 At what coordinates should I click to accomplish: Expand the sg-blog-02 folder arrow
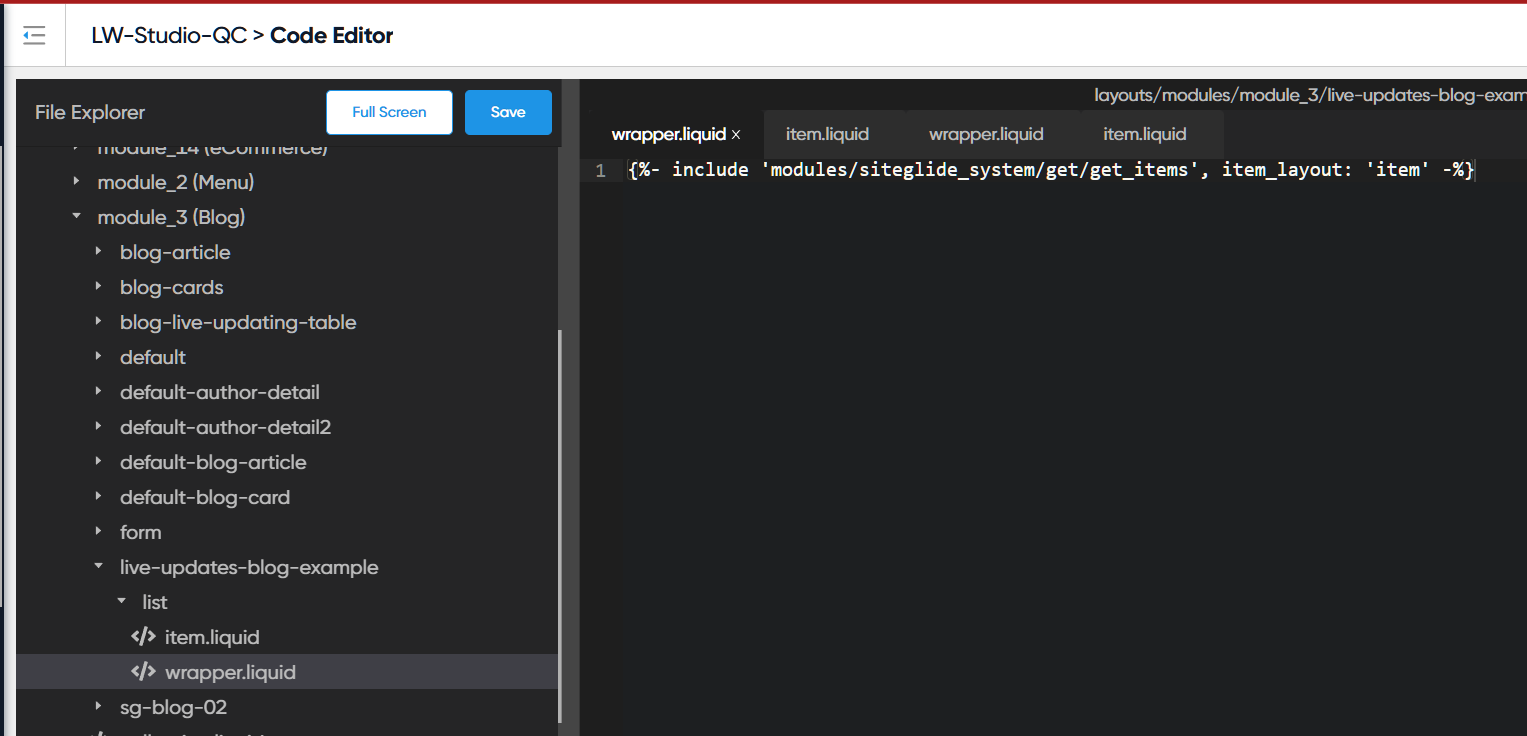[x=99, y=707]
